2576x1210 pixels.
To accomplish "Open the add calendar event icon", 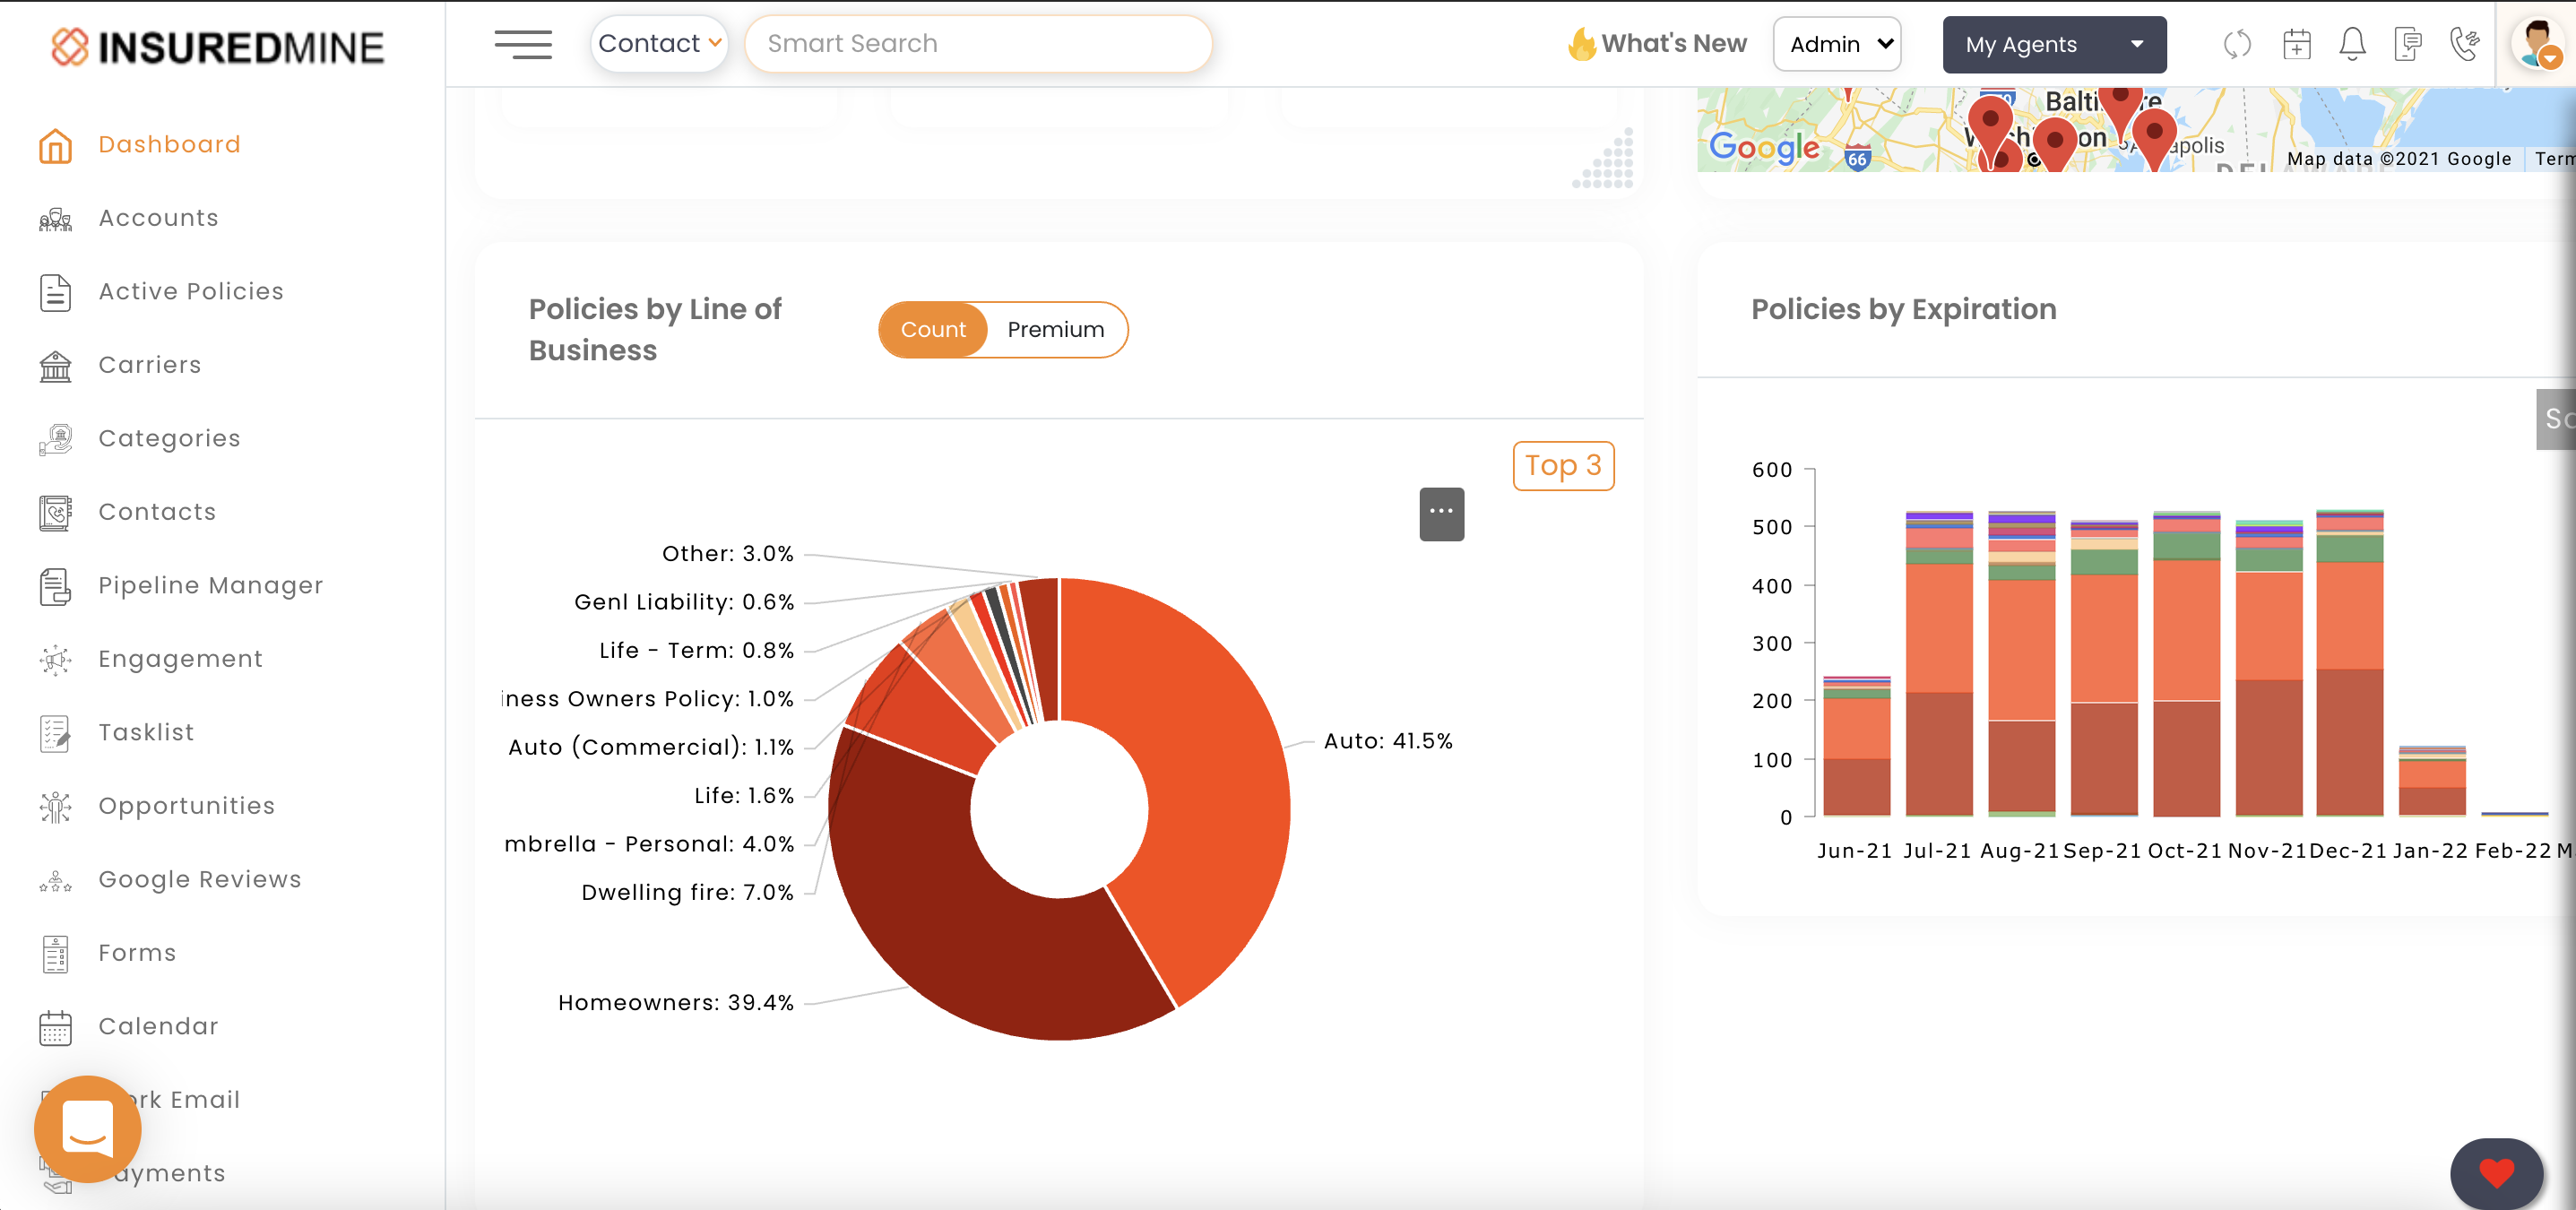I will (2296, 44).
